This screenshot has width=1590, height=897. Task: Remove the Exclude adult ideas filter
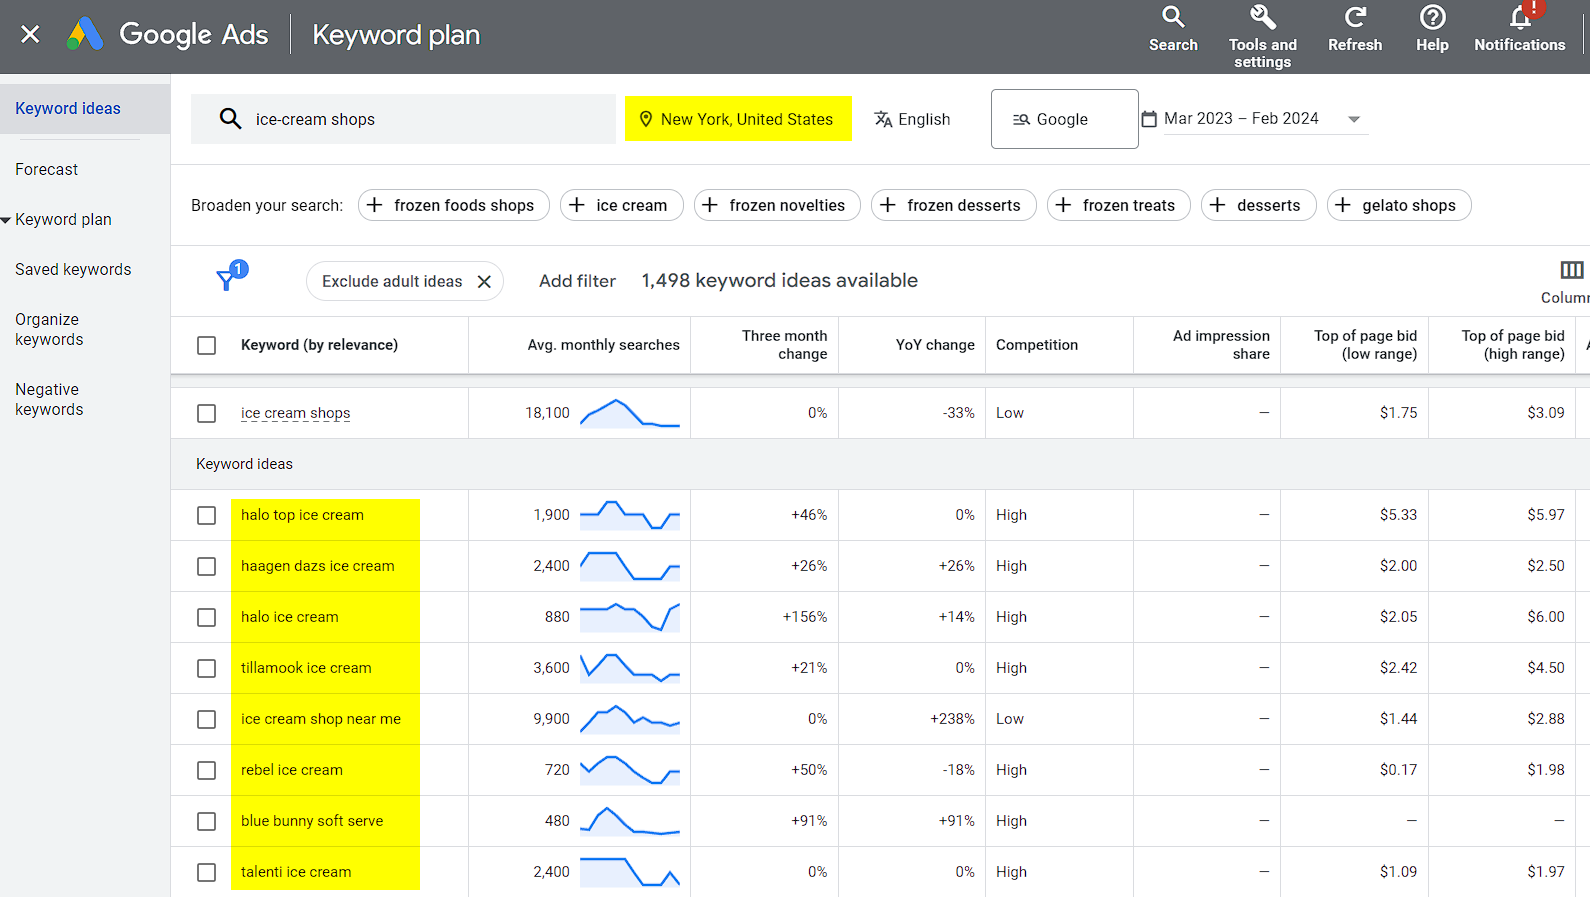tap(484, 282)
